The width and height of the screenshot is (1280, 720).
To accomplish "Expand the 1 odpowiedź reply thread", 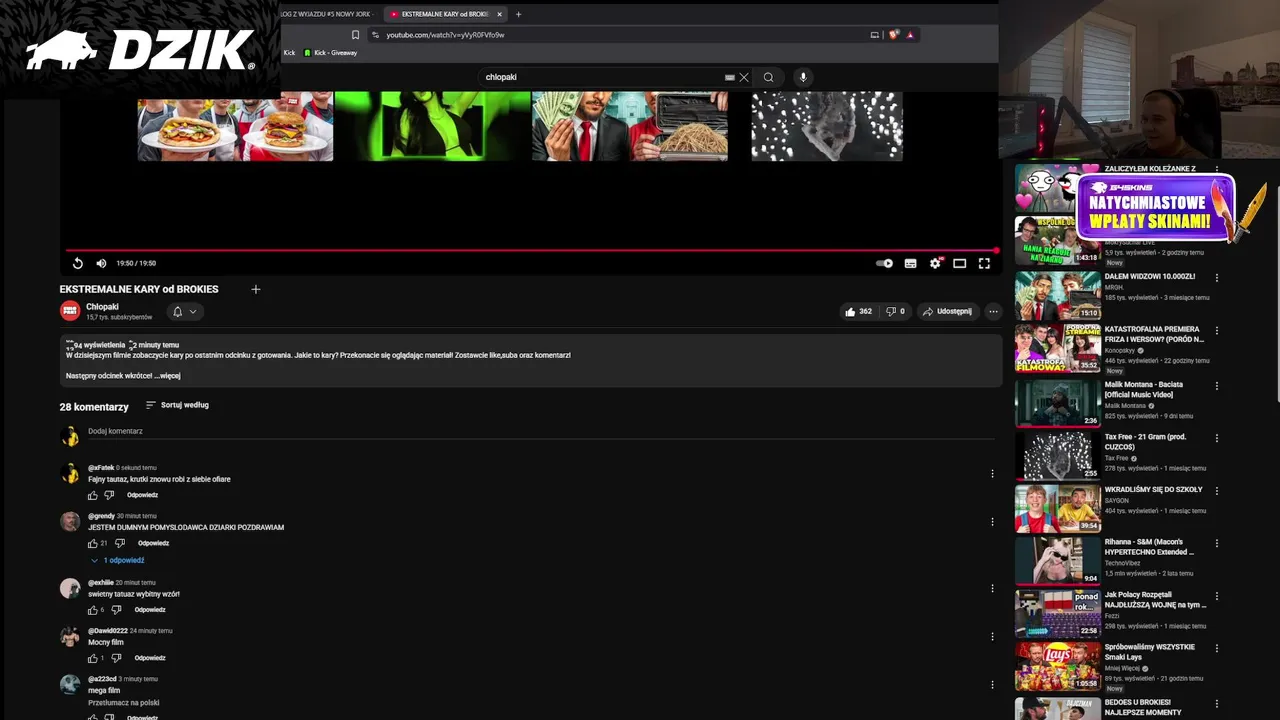I will pyautogui.click(x=117, y=560).
